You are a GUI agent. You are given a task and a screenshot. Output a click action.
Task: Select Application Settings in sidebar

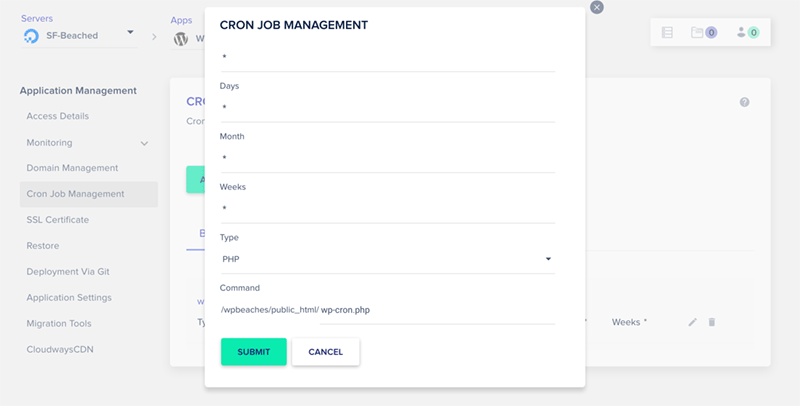(69, 297)
